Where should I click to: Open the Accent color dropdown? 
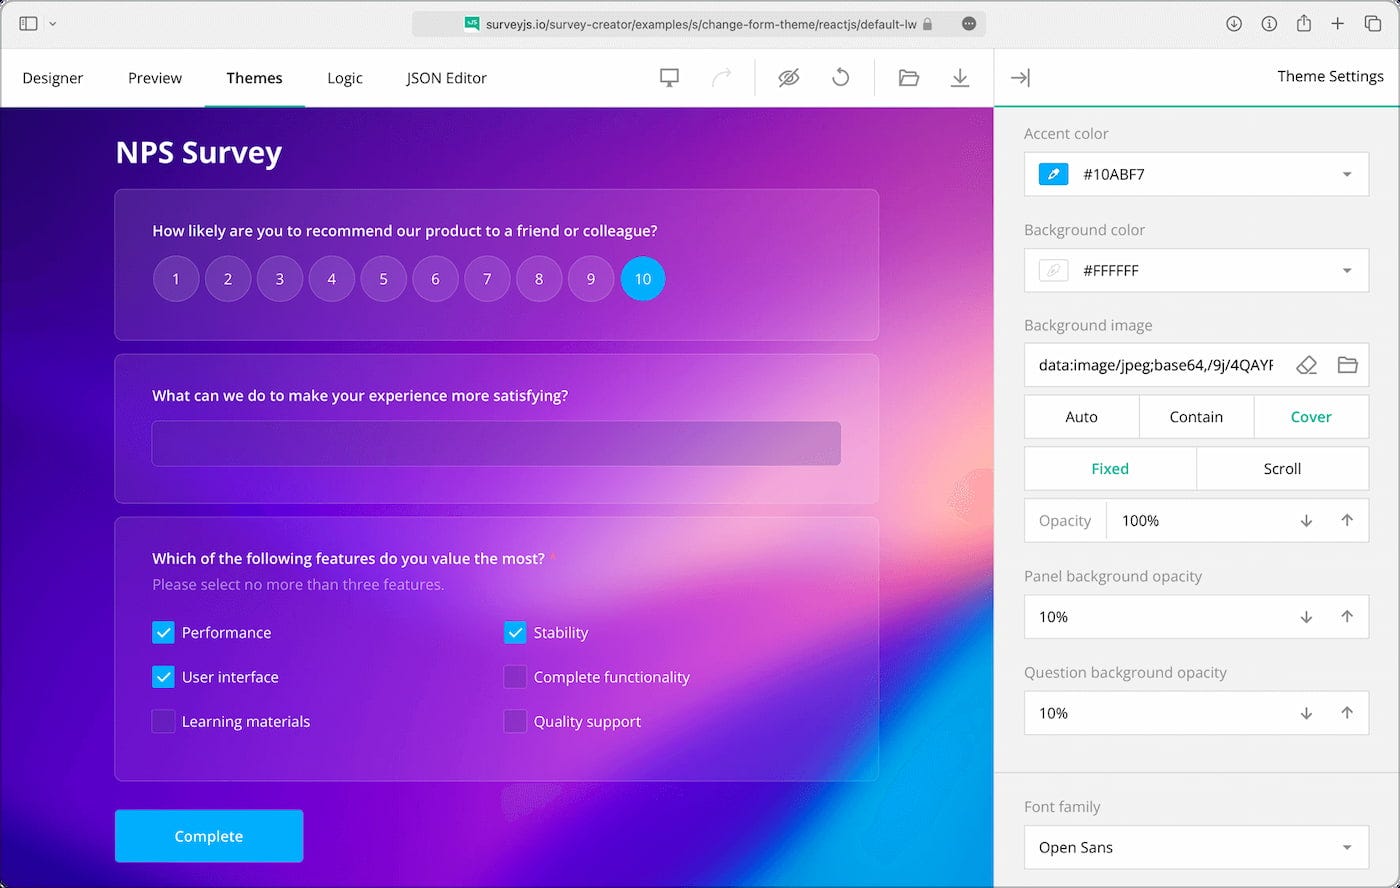1347,174
